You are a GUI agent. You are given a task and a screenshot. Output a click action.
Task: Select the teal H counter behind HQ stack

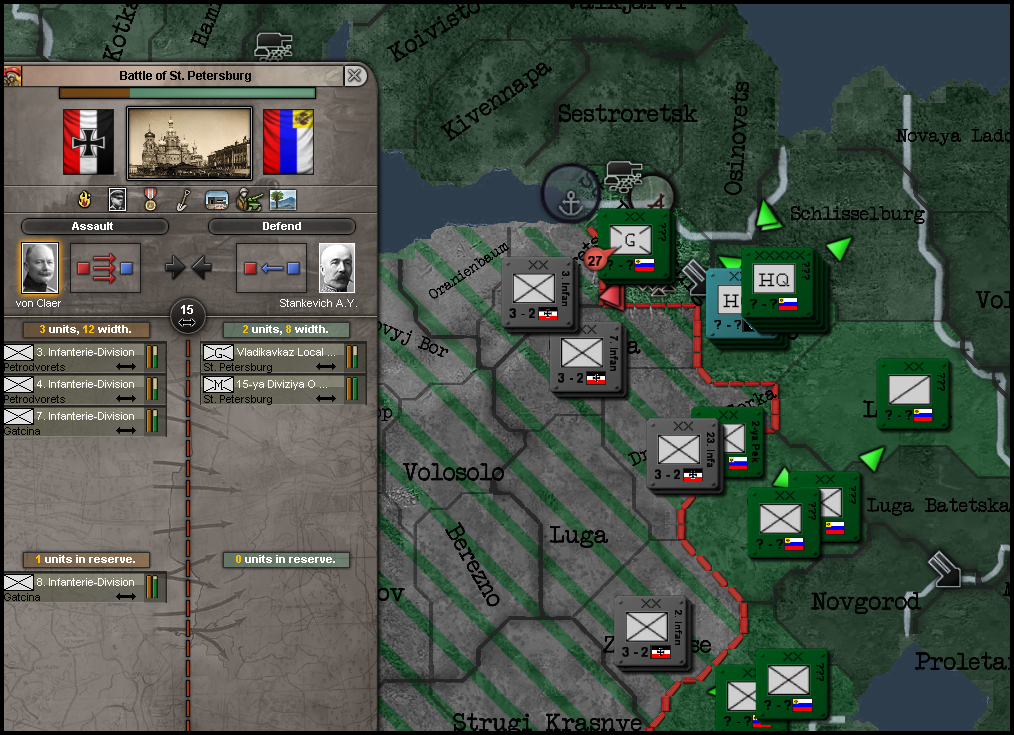click(724, 304)
